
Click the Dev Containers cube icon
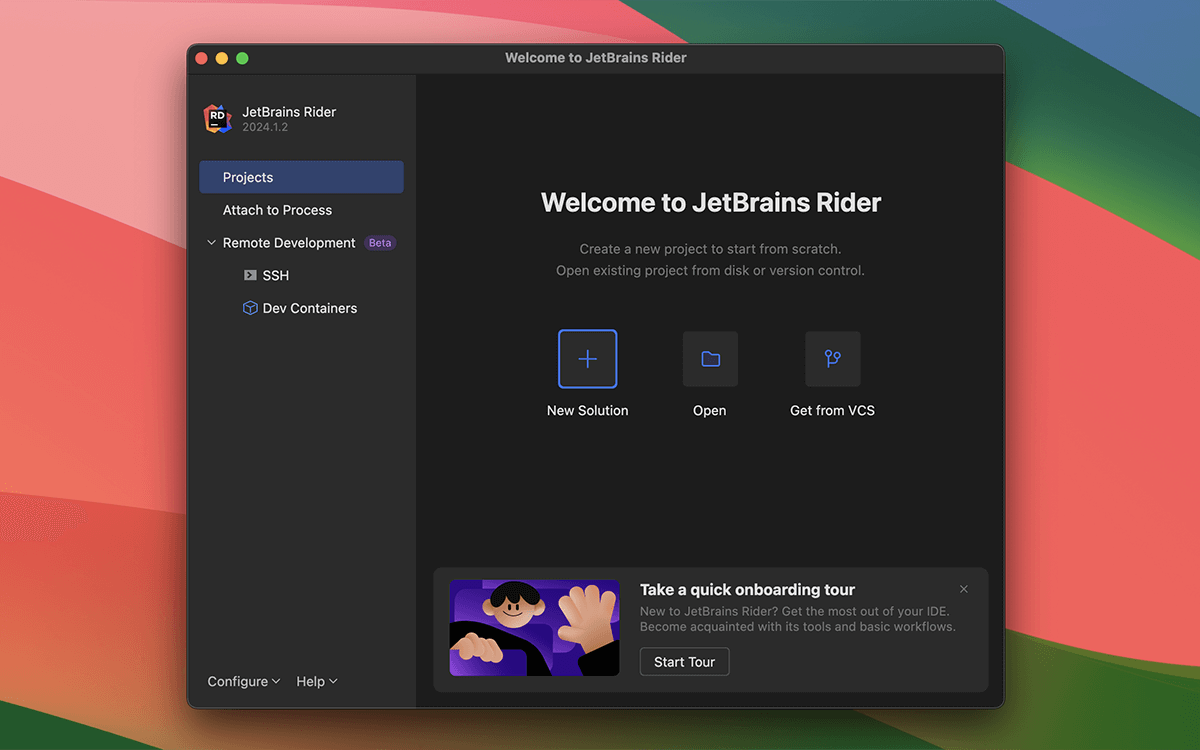point(250,308)
